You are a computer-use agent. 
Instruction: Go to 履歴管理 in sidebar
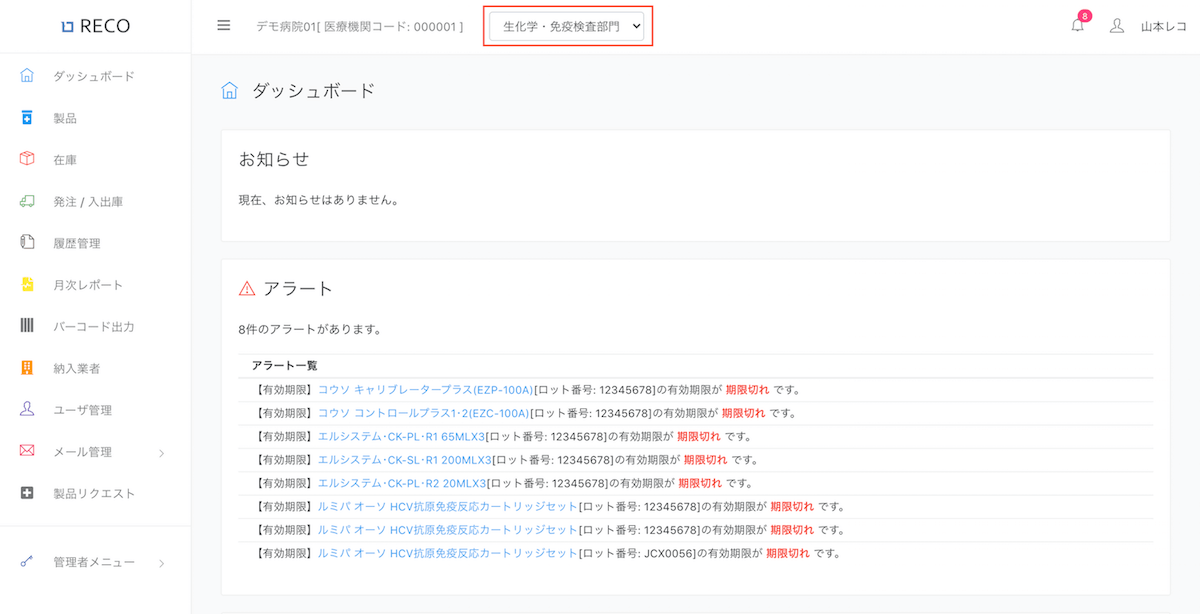point(76,243)
